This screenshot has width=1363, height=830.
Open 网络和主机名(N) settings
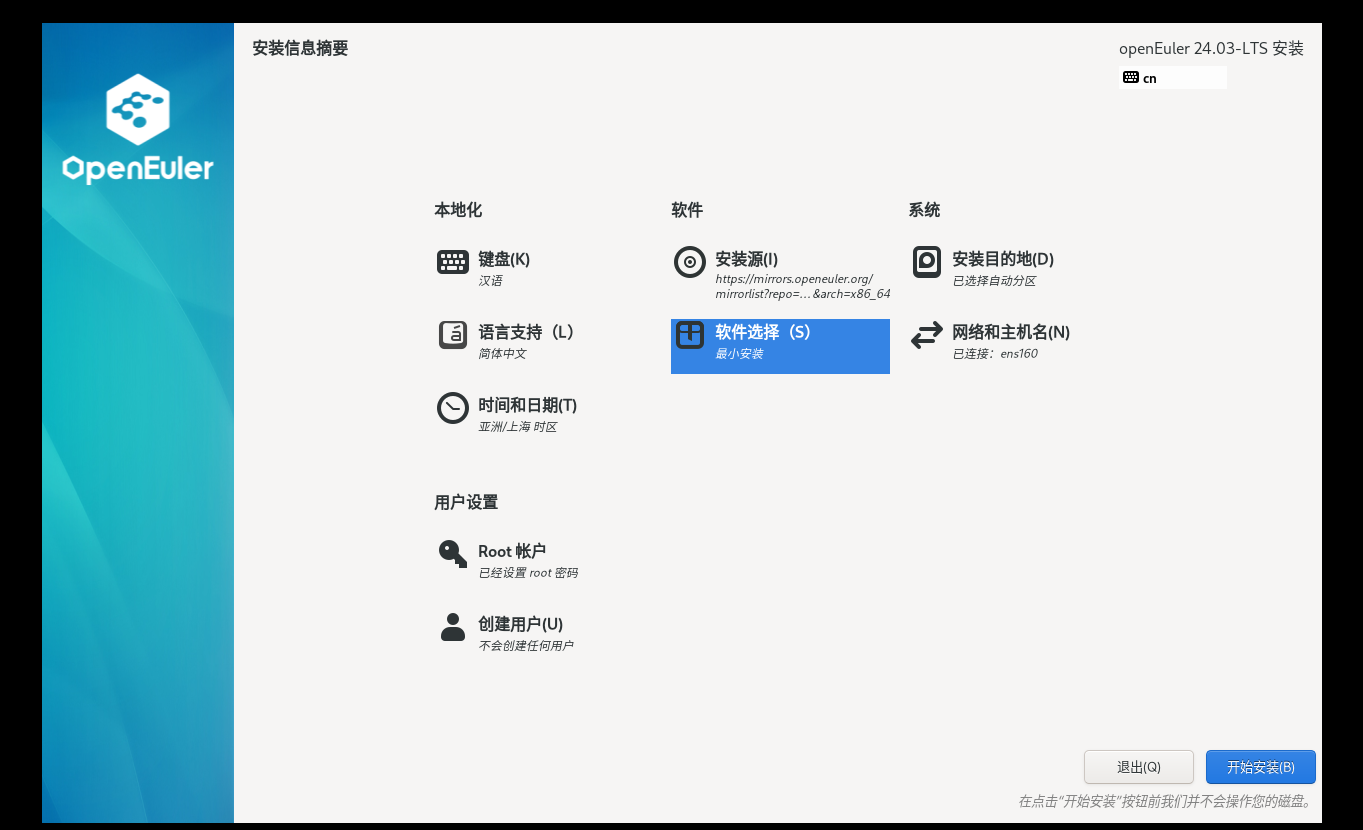pyautogui.click(x=1011, y=332)
